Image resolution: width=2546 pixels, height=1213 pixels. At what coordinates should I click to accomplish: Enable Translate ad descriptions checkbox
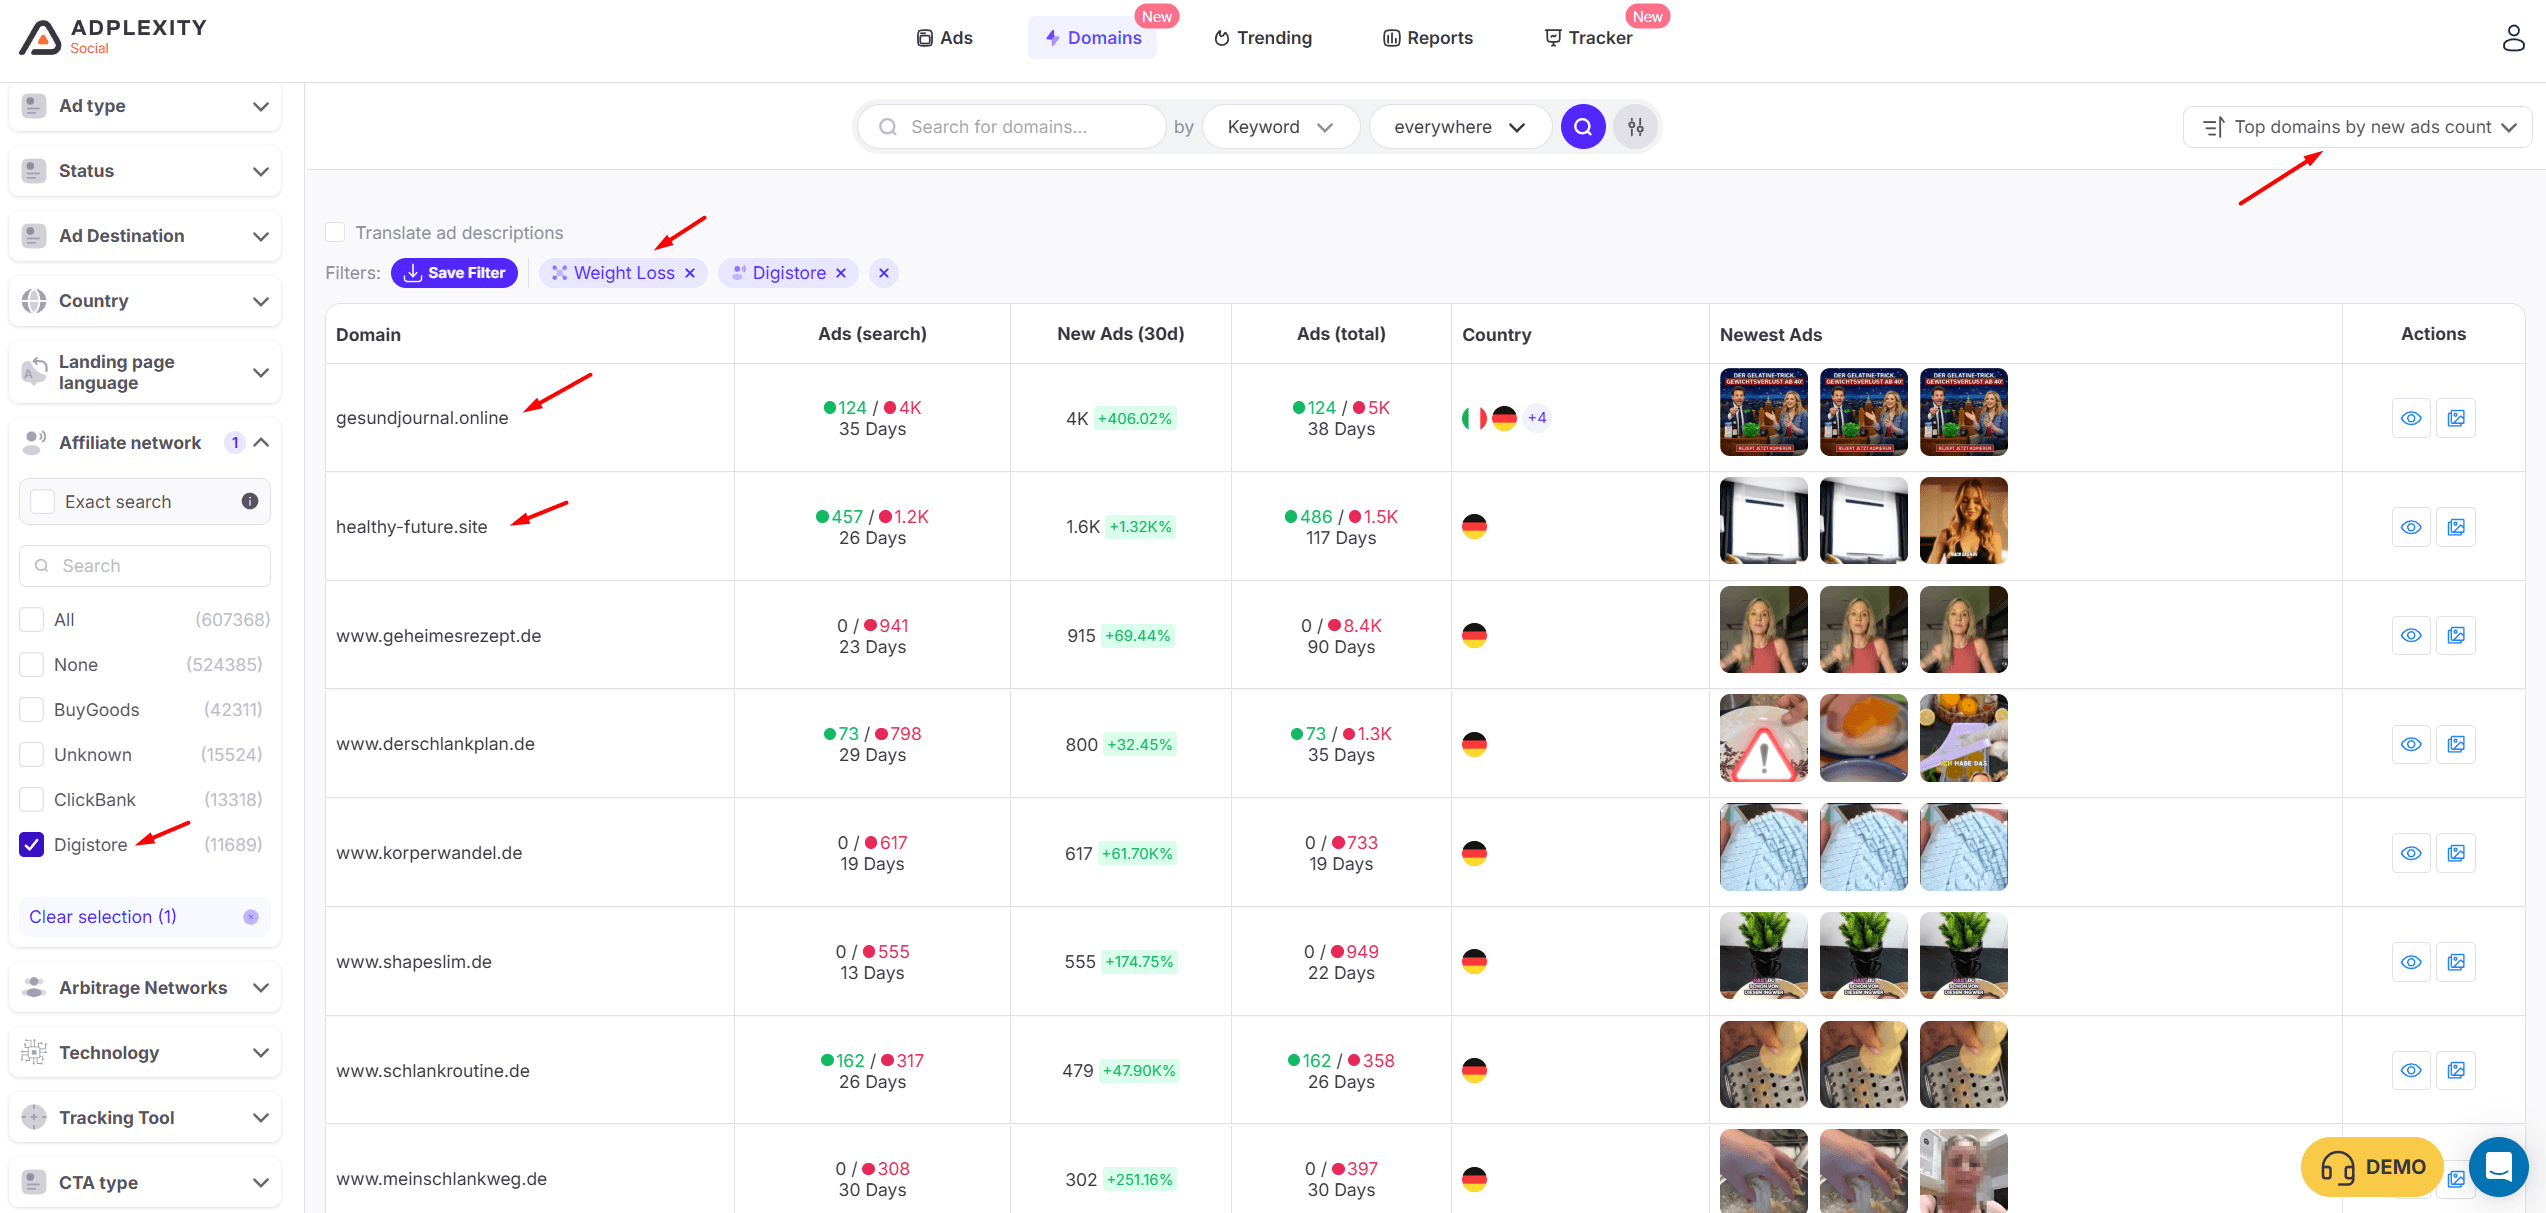click(335, 233)
